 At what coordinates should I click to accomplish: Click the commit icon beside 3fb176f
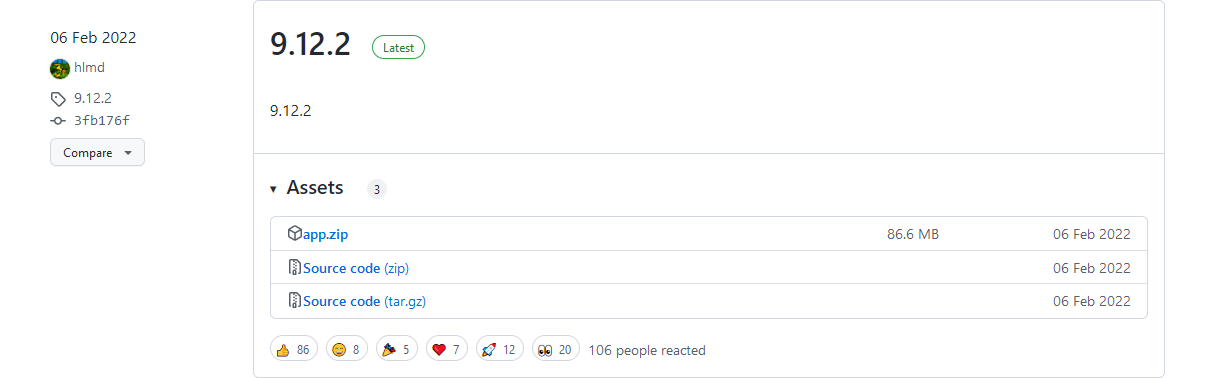(x=58, y=121)
